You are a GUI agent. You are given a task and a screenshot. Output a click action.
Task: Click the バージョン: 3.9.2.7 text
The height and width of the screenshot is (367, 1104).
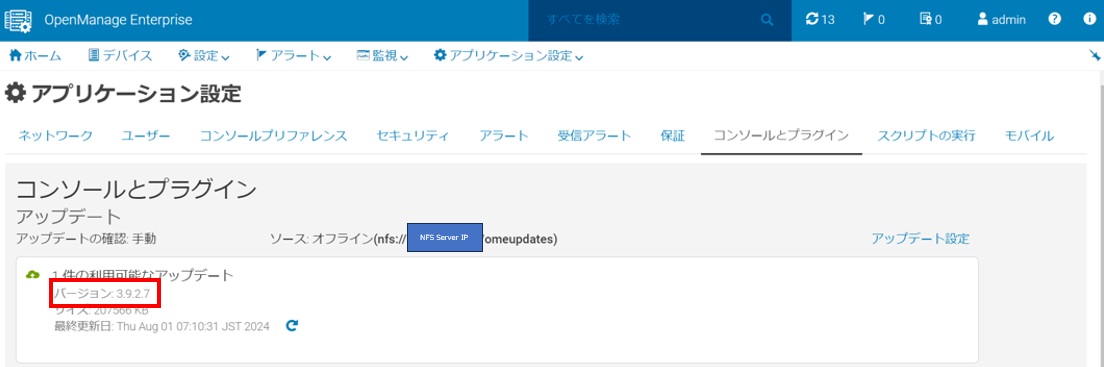tap(101, 293)
